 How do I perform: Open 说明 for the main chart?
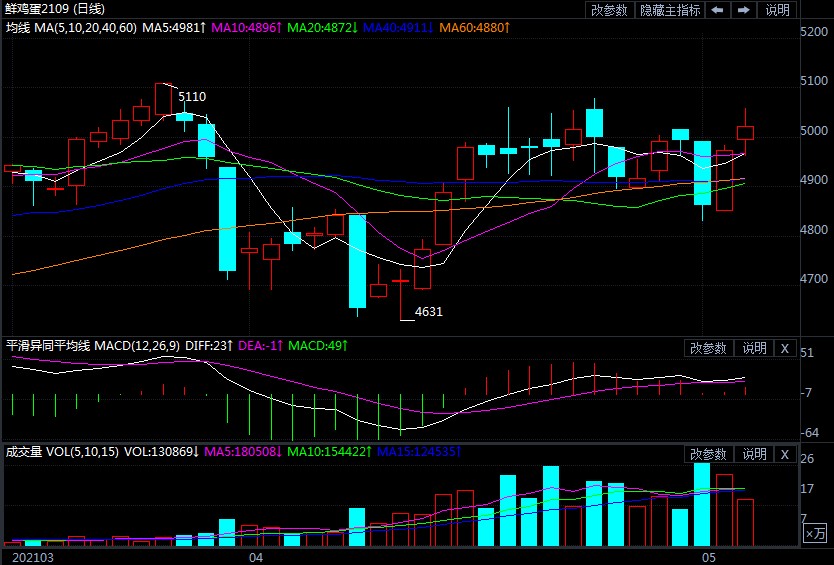point(778,10)
